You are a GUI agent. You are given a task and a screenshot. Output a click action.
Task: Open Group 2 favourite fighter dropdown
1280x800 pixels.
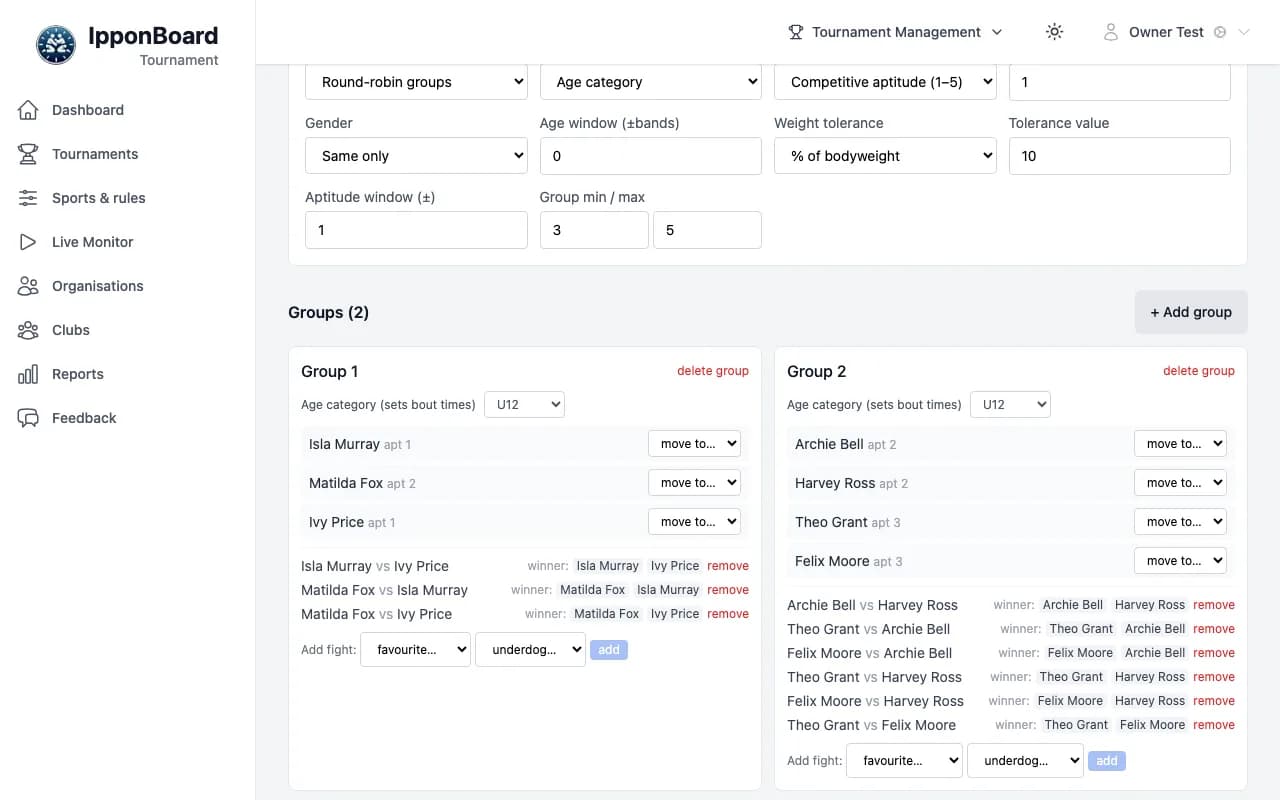point(904,761)
